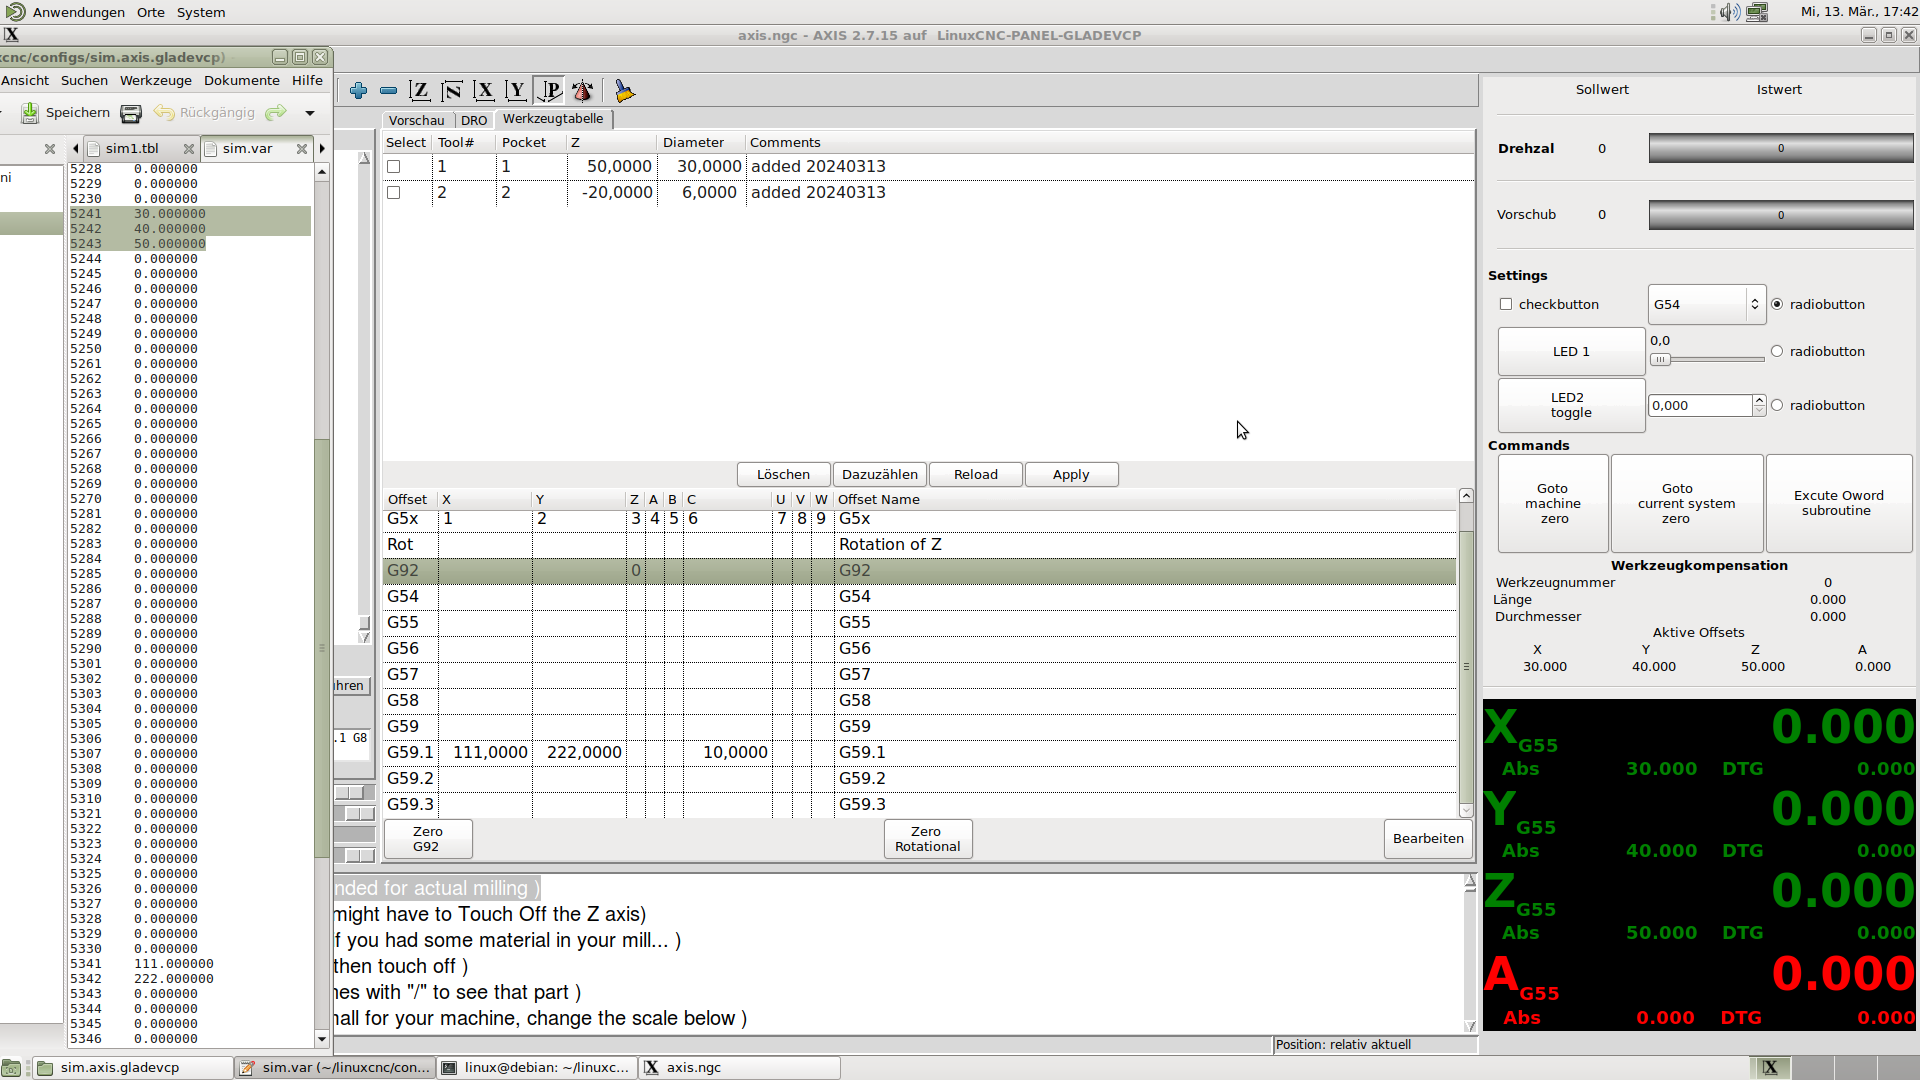Select the Y view icon
The image size is (1920, 1080).
[516, 91]
